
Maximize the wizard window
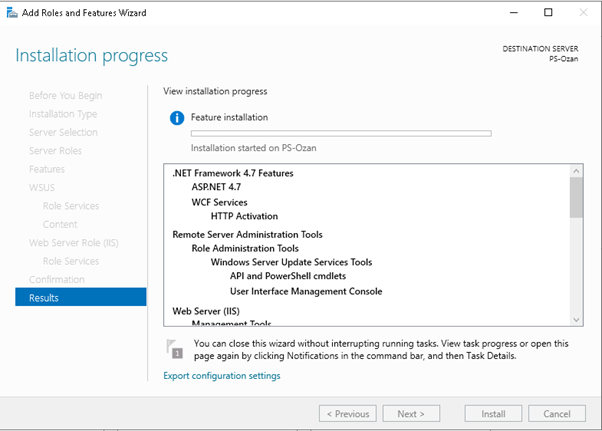click(547, 12)
